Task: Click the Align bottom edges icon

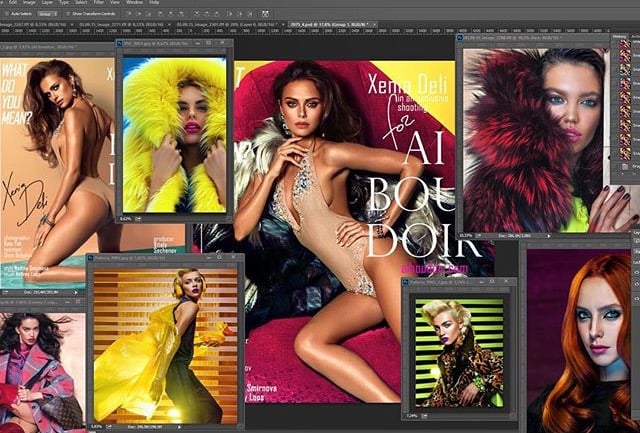Action: [x=149, y=14]
